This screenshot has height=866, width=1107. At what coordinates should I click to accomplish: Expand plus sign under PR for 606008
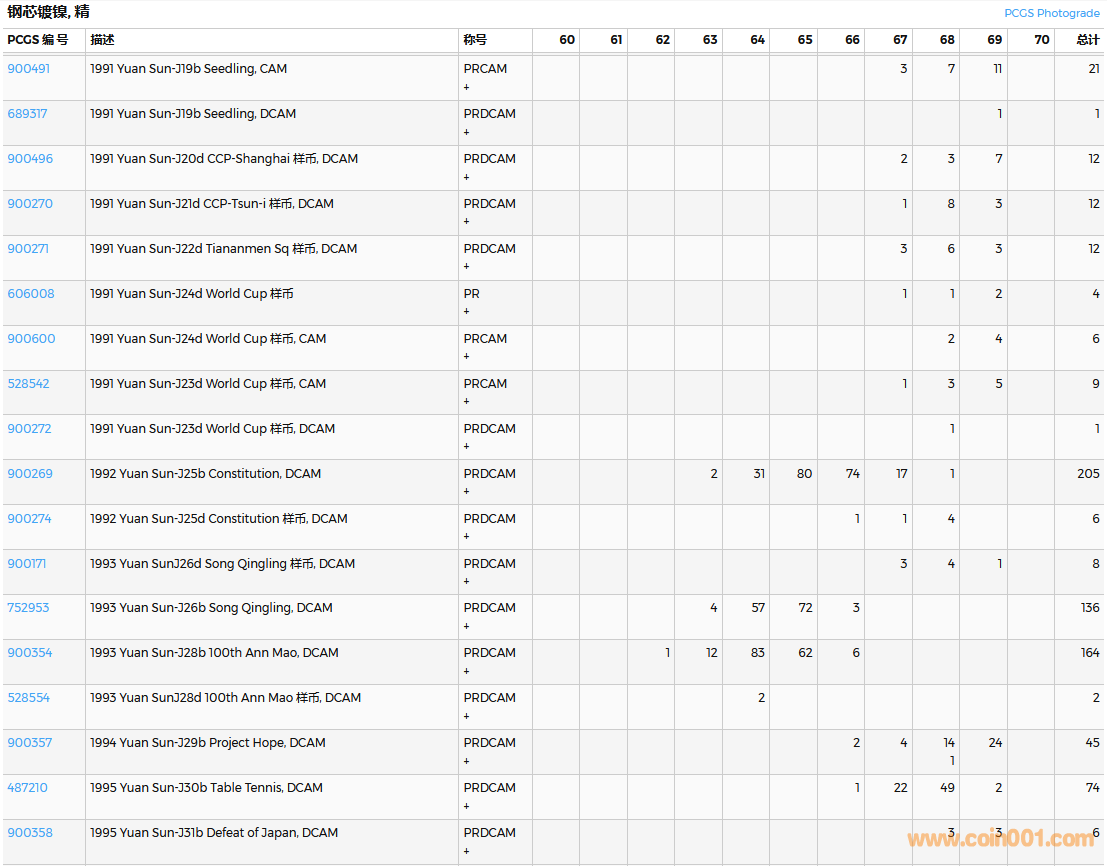coord(466,312)
